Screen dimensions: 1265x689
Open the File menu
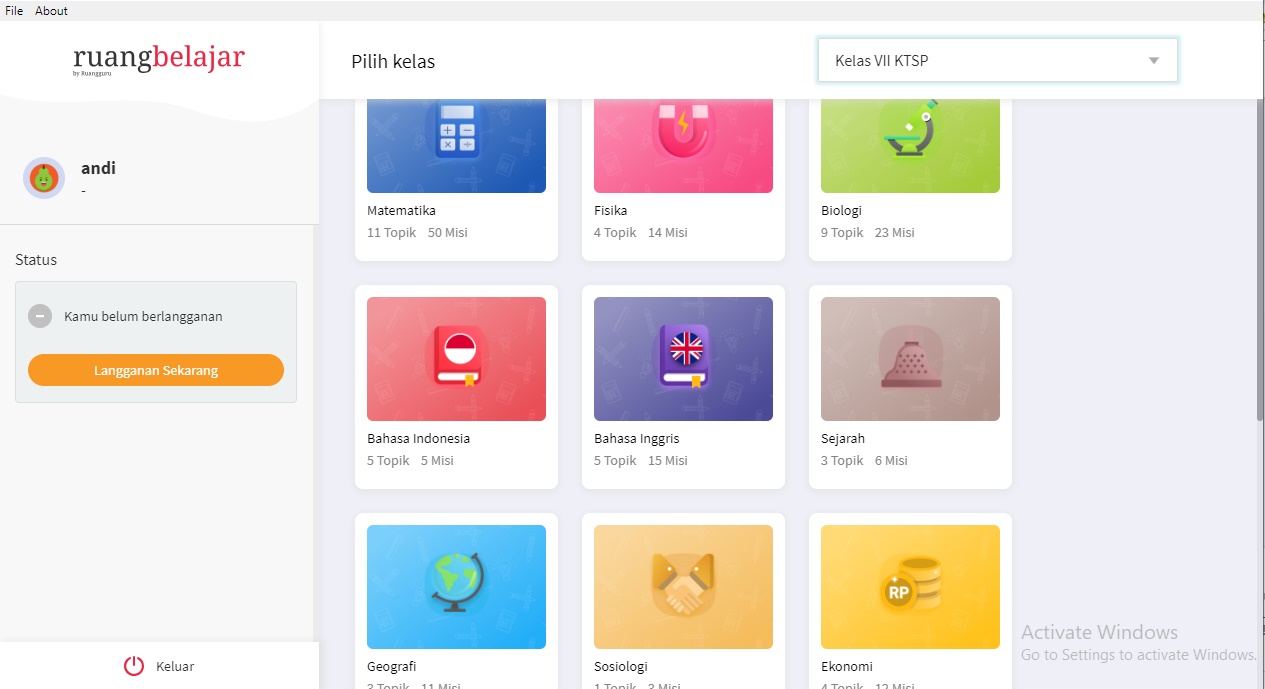(14, 11)
